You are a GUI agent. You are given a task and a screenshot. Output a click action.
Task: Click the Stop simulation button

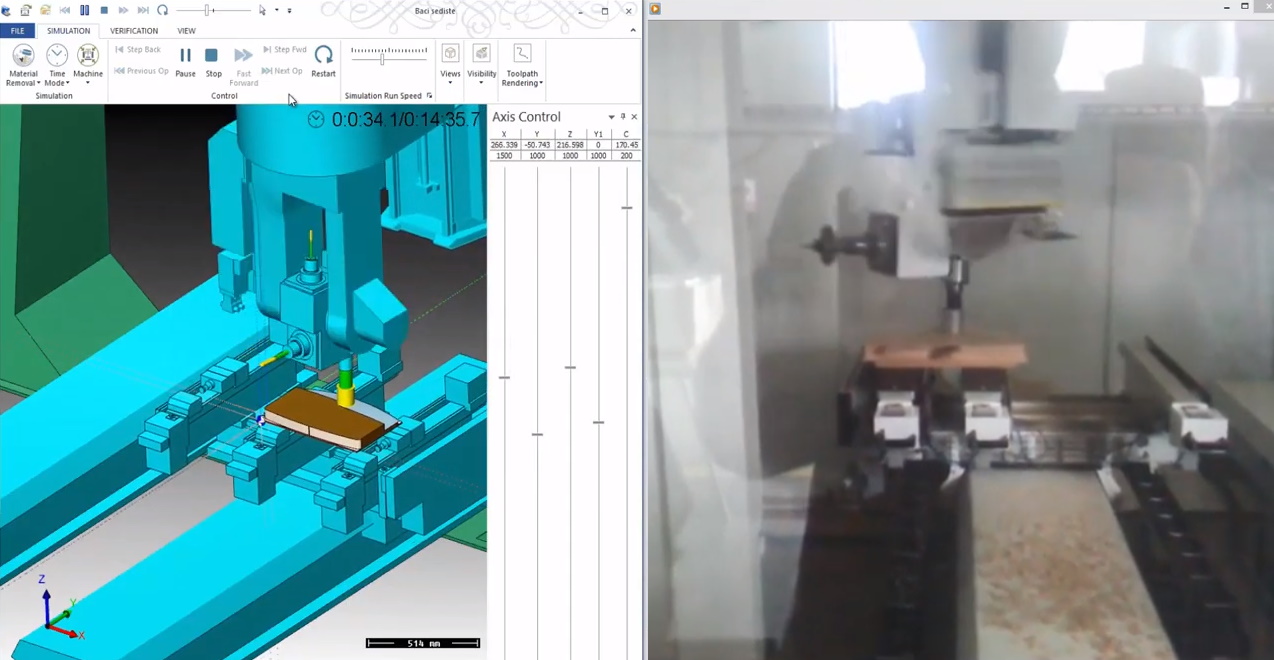pyautogui.click(x=213, y=60)
